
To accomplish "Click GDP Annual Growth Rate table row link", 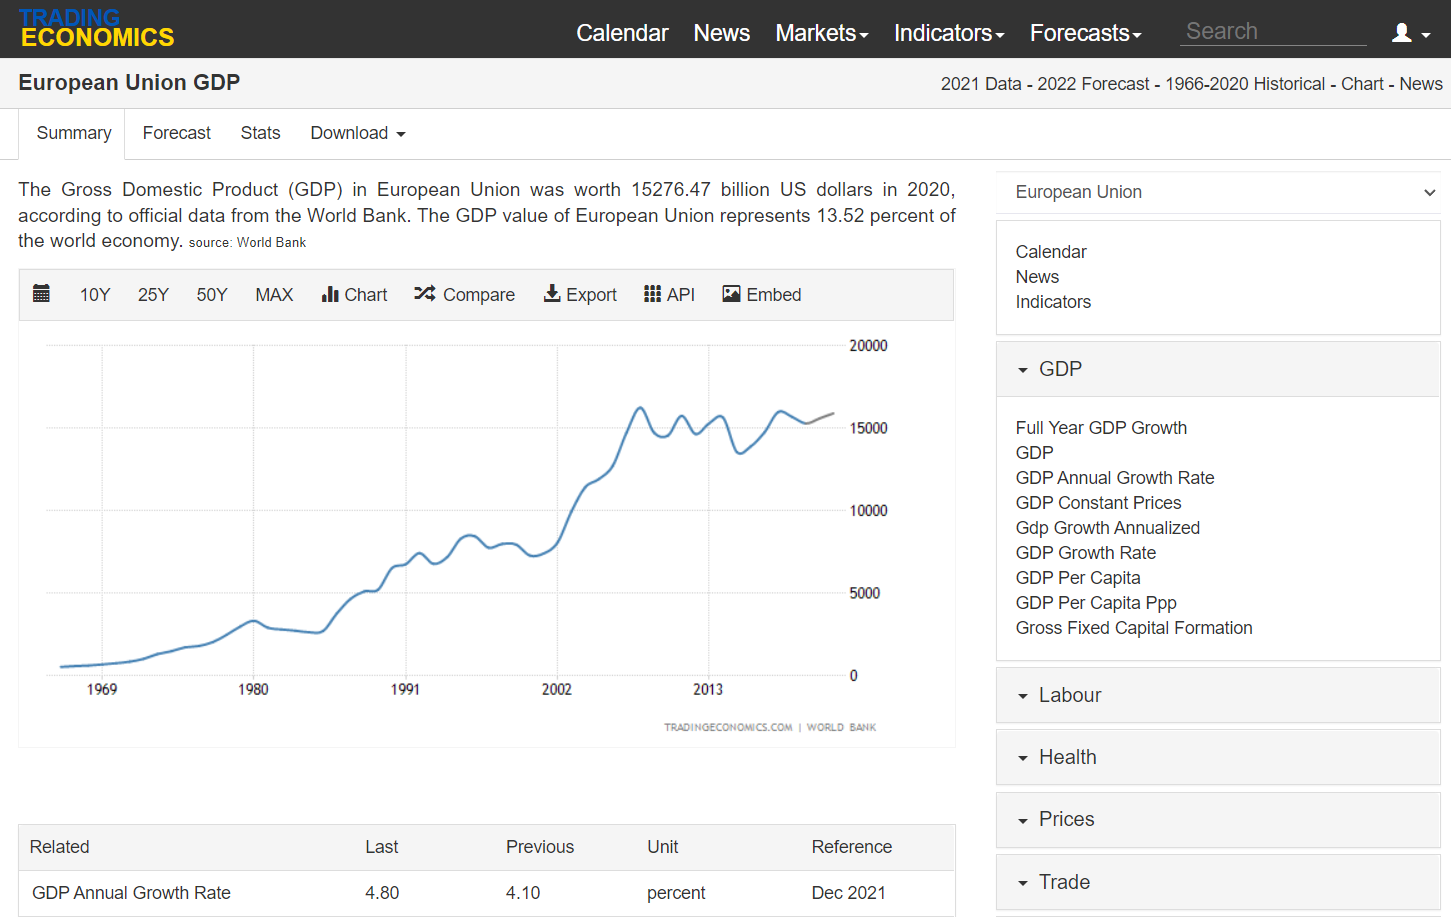I will pyautogui.click(x=131, y=893).
